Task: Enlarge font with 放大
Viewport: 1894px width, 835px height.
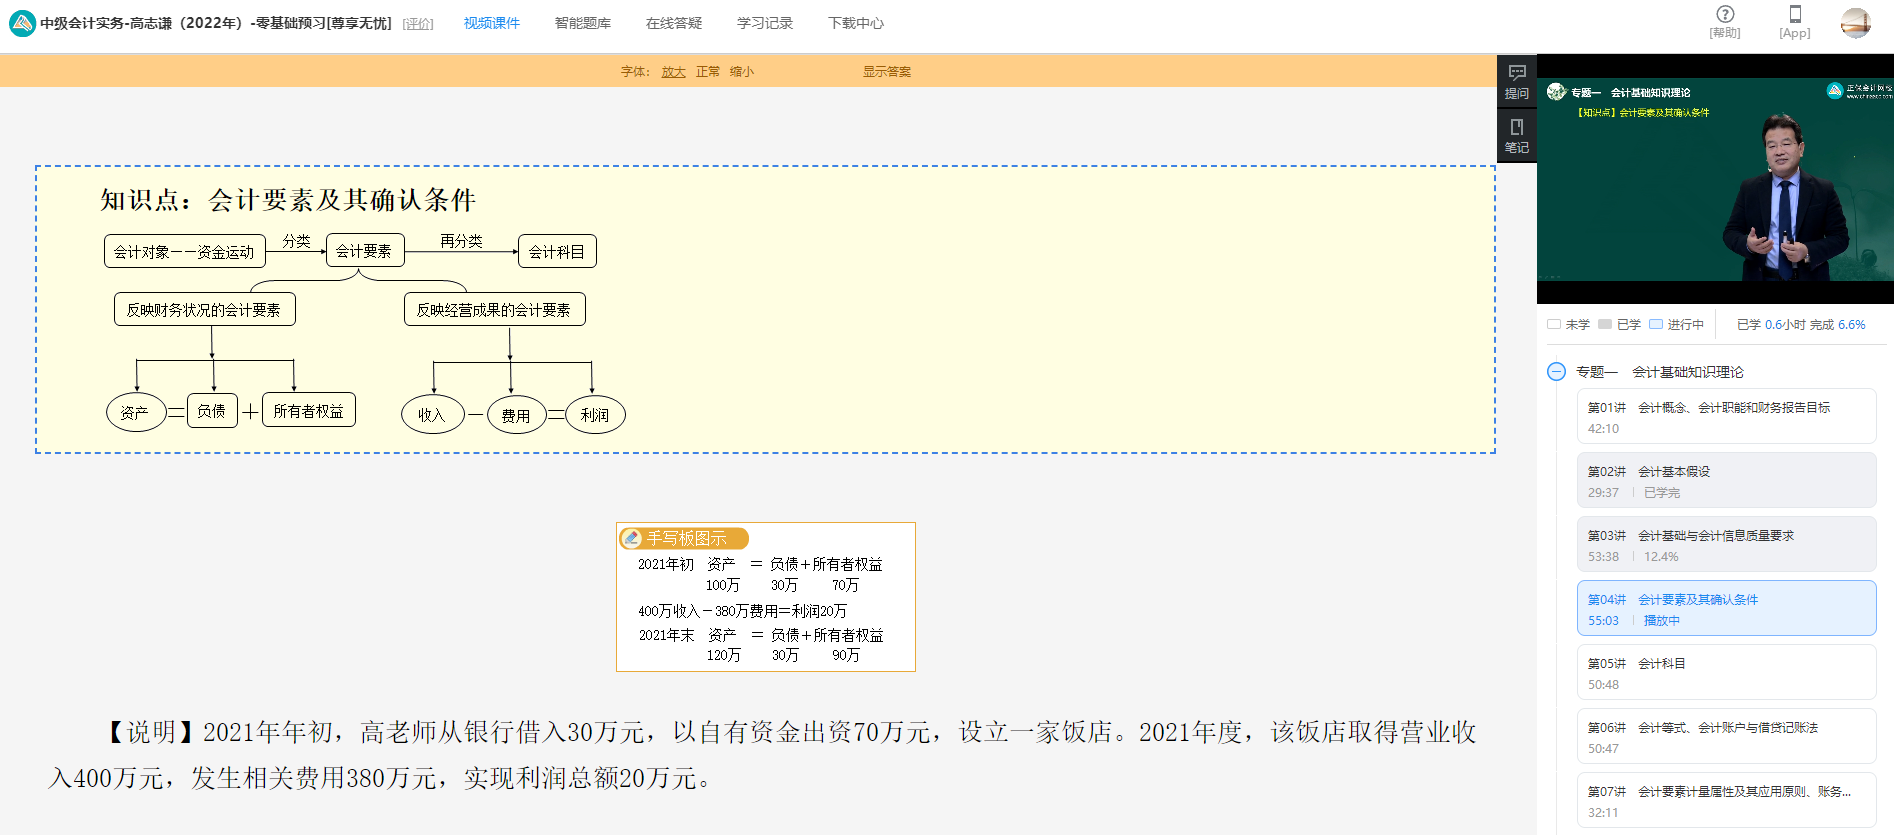Action: point(673,72)
